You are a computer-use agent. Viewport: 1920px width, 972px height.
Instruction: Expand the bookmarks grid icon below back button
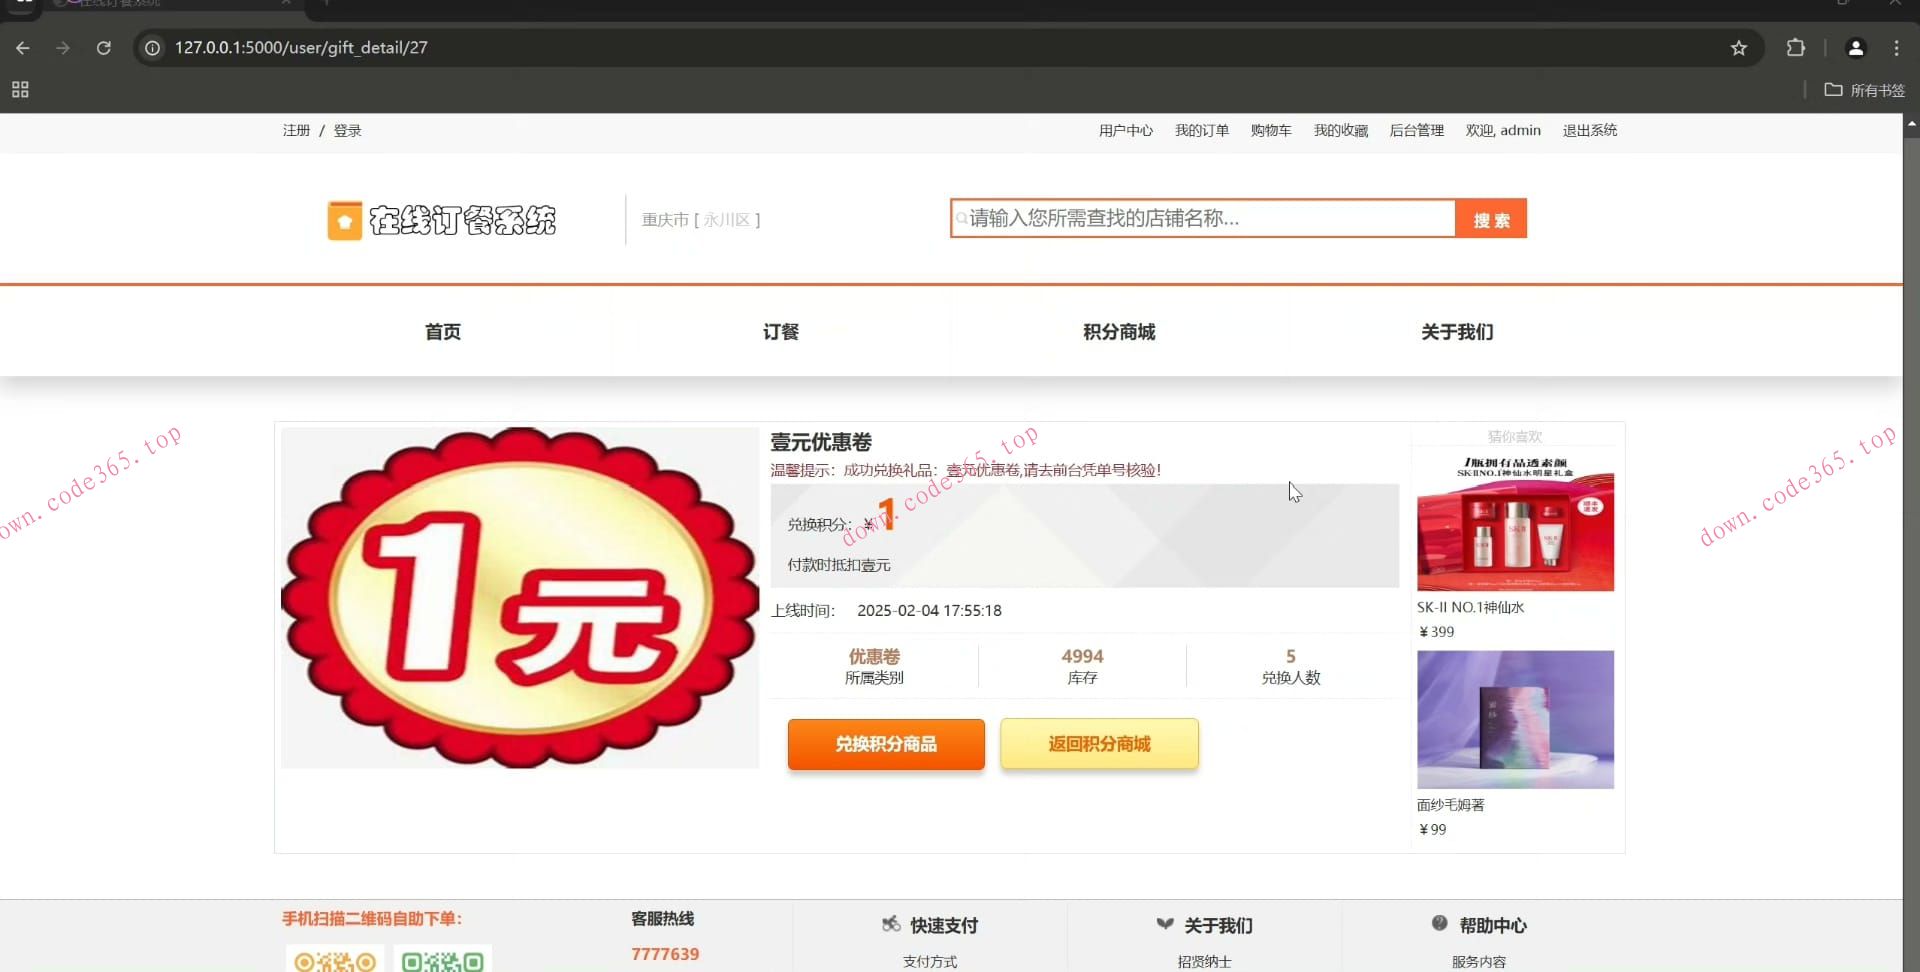pos(18,89)
